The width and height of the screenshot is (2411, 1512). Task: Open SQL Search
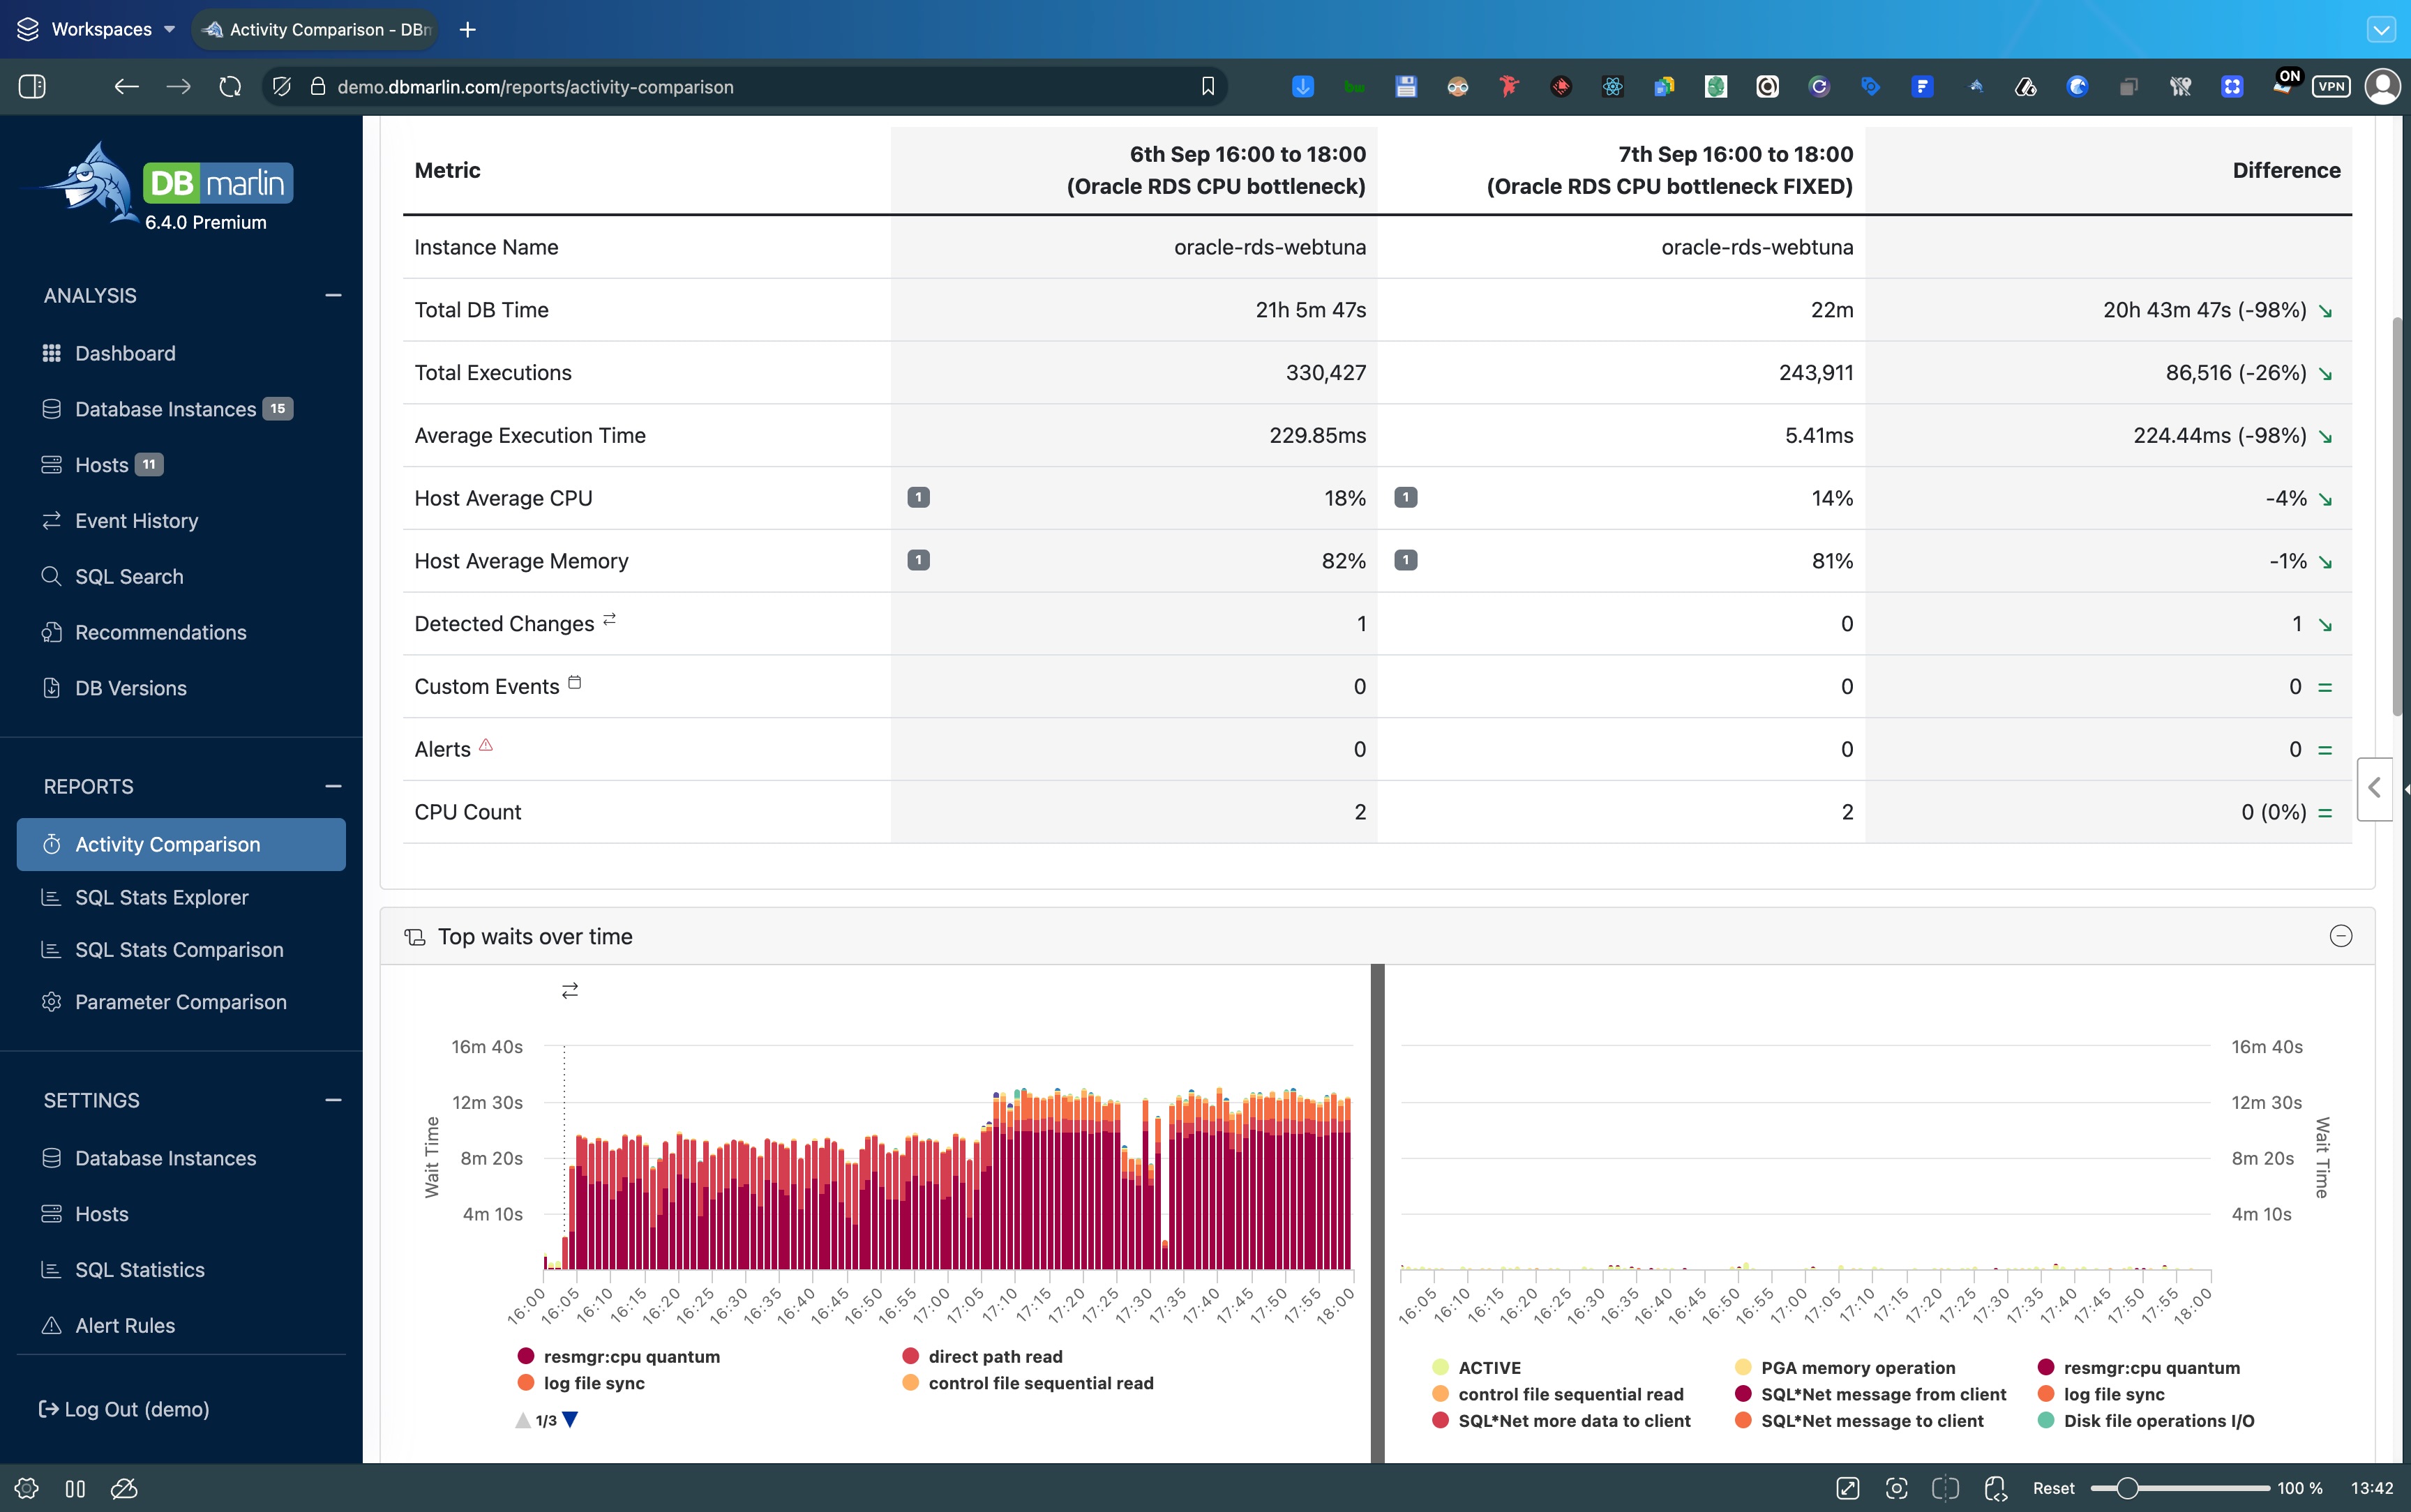coord(113,577)
